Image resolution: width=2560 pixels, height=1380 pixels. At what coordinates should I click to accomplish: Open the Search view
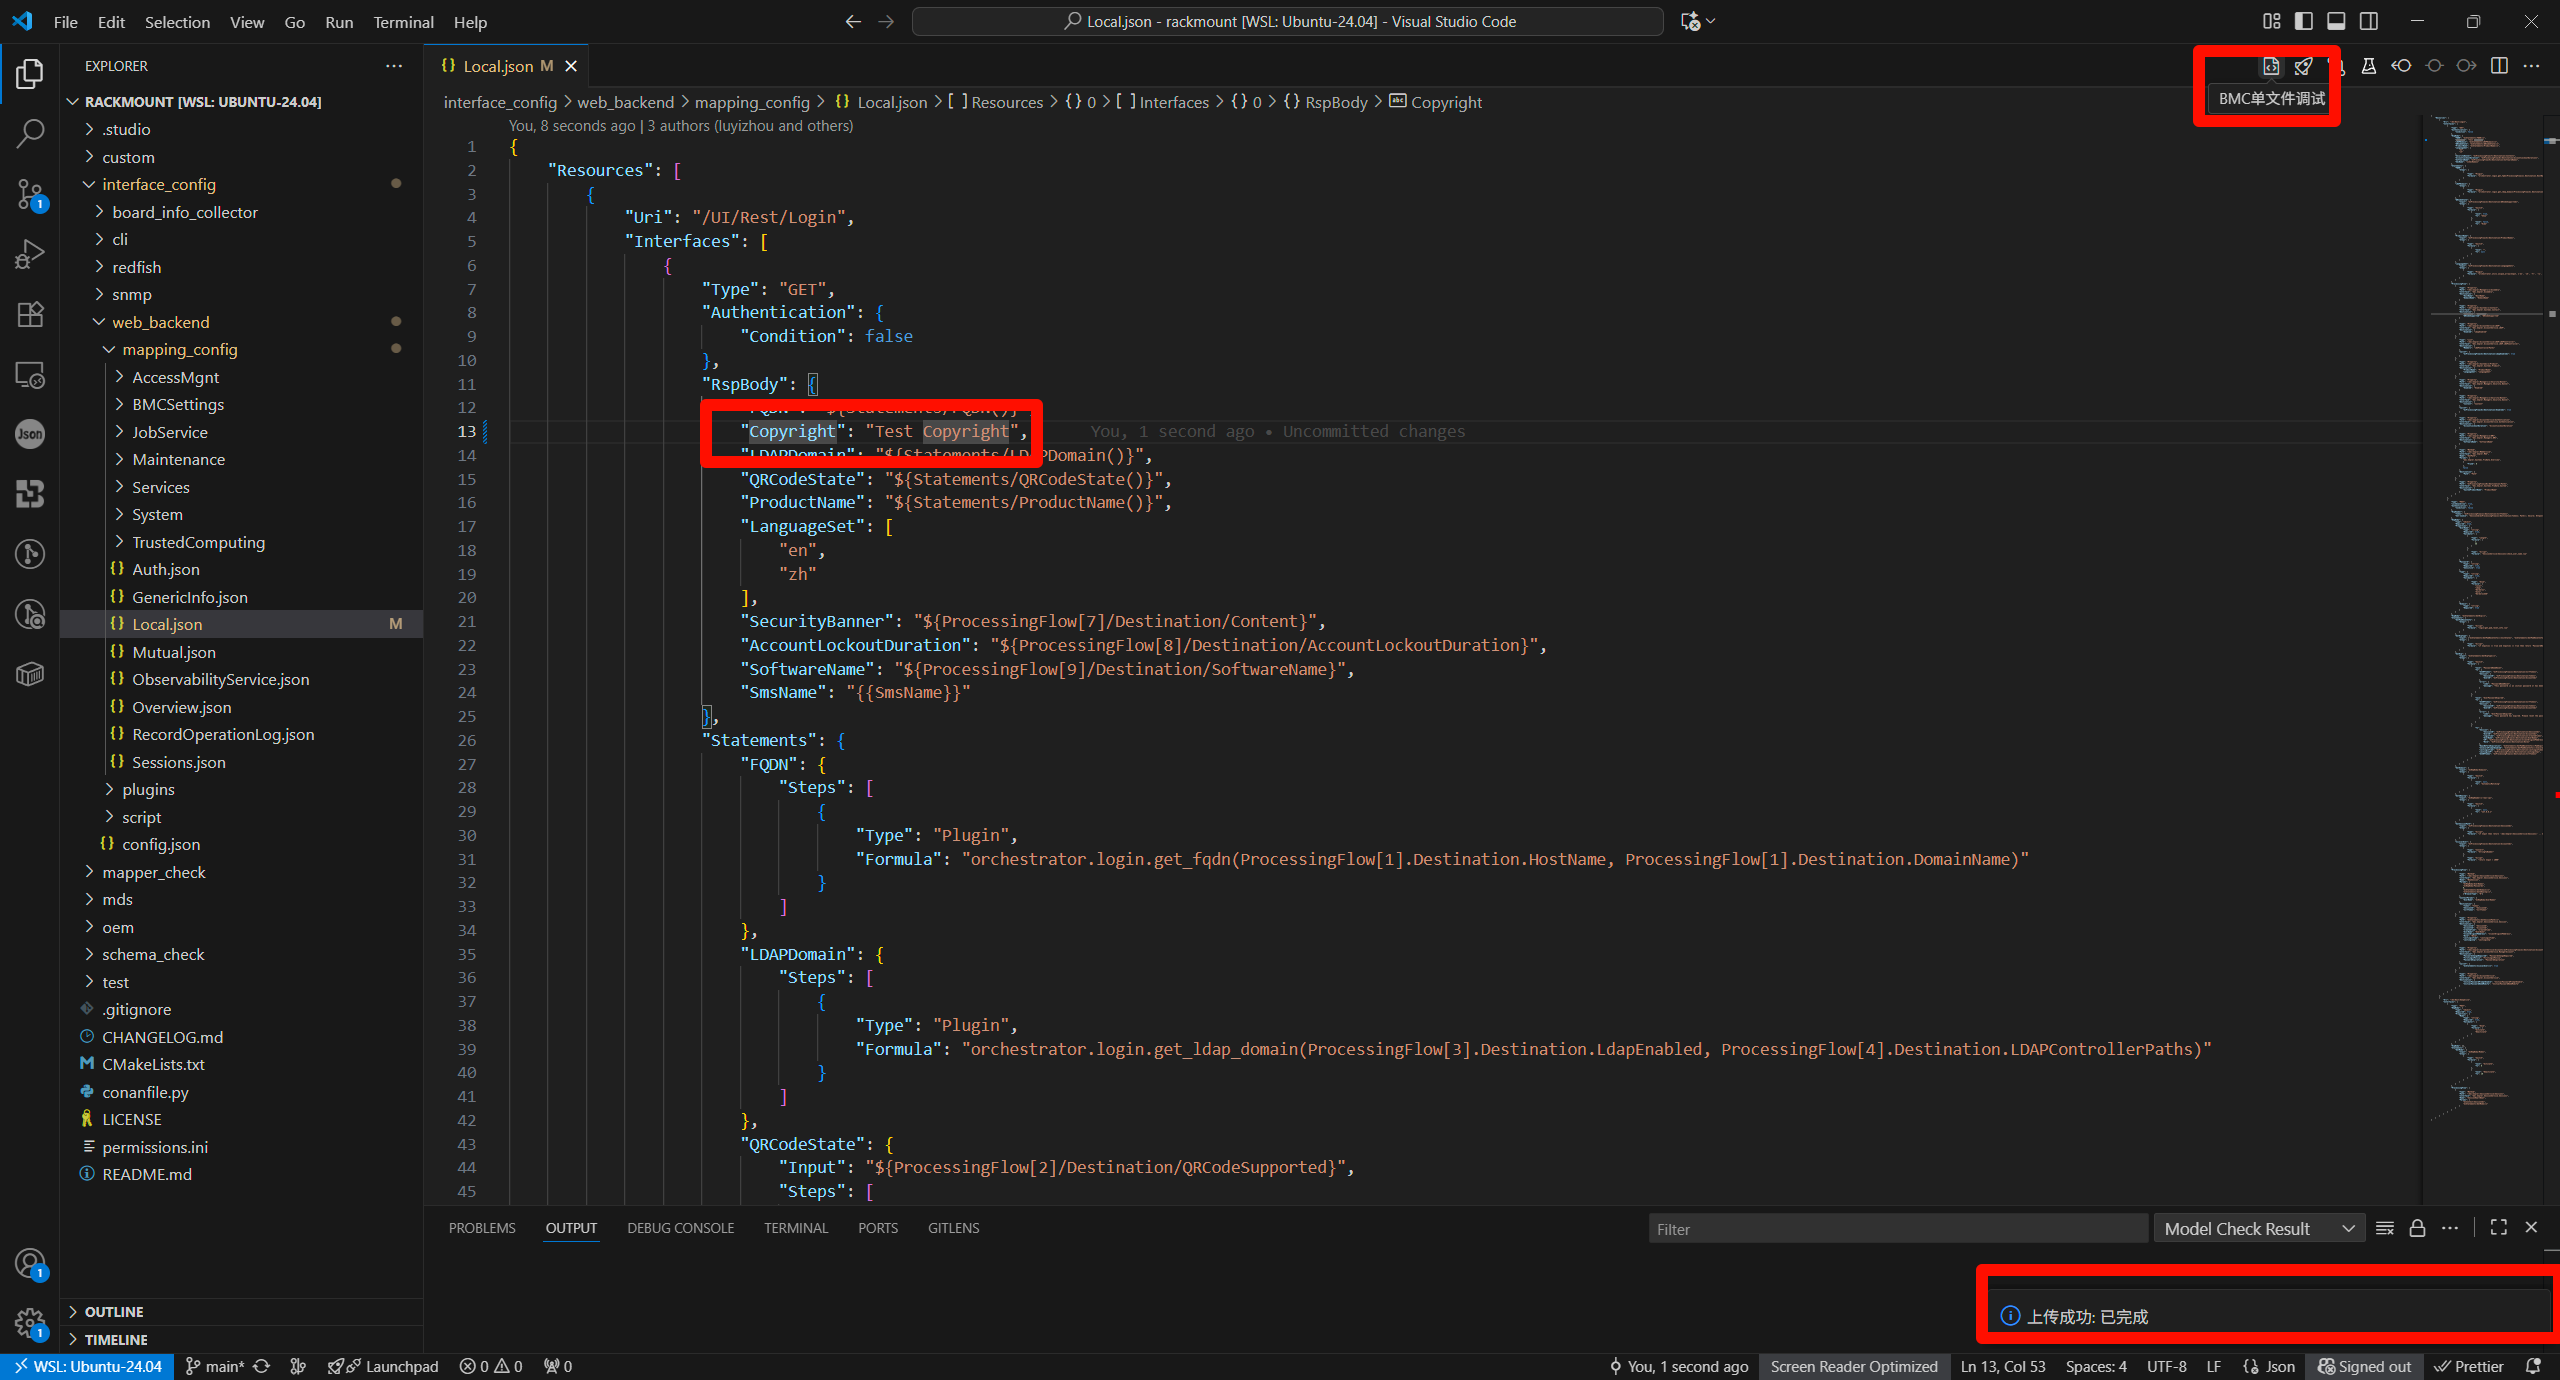coord(30,133)
